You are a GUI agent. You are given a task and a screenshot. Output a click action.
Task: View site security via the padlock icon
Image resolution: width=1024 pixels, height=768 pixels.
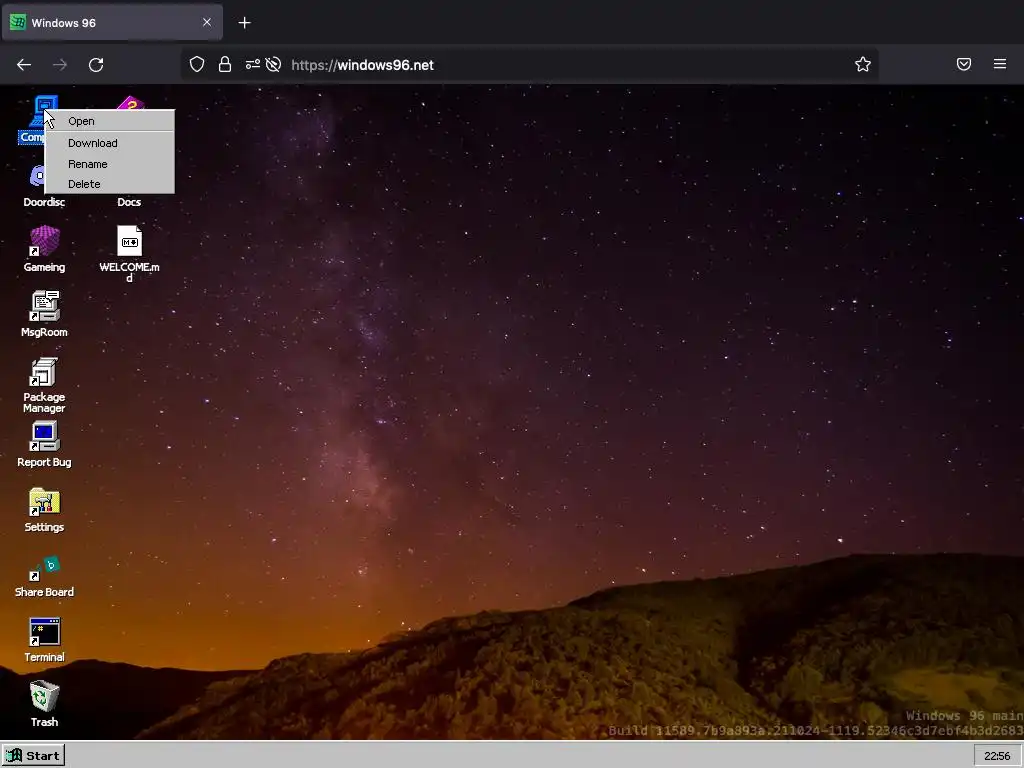(225, 64)
